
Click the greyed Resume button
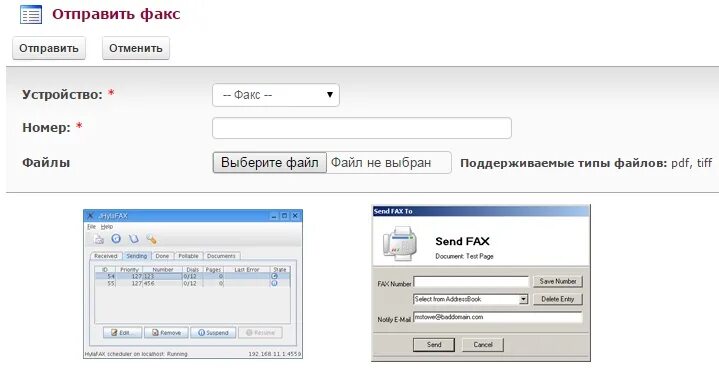tap(260, 333)
